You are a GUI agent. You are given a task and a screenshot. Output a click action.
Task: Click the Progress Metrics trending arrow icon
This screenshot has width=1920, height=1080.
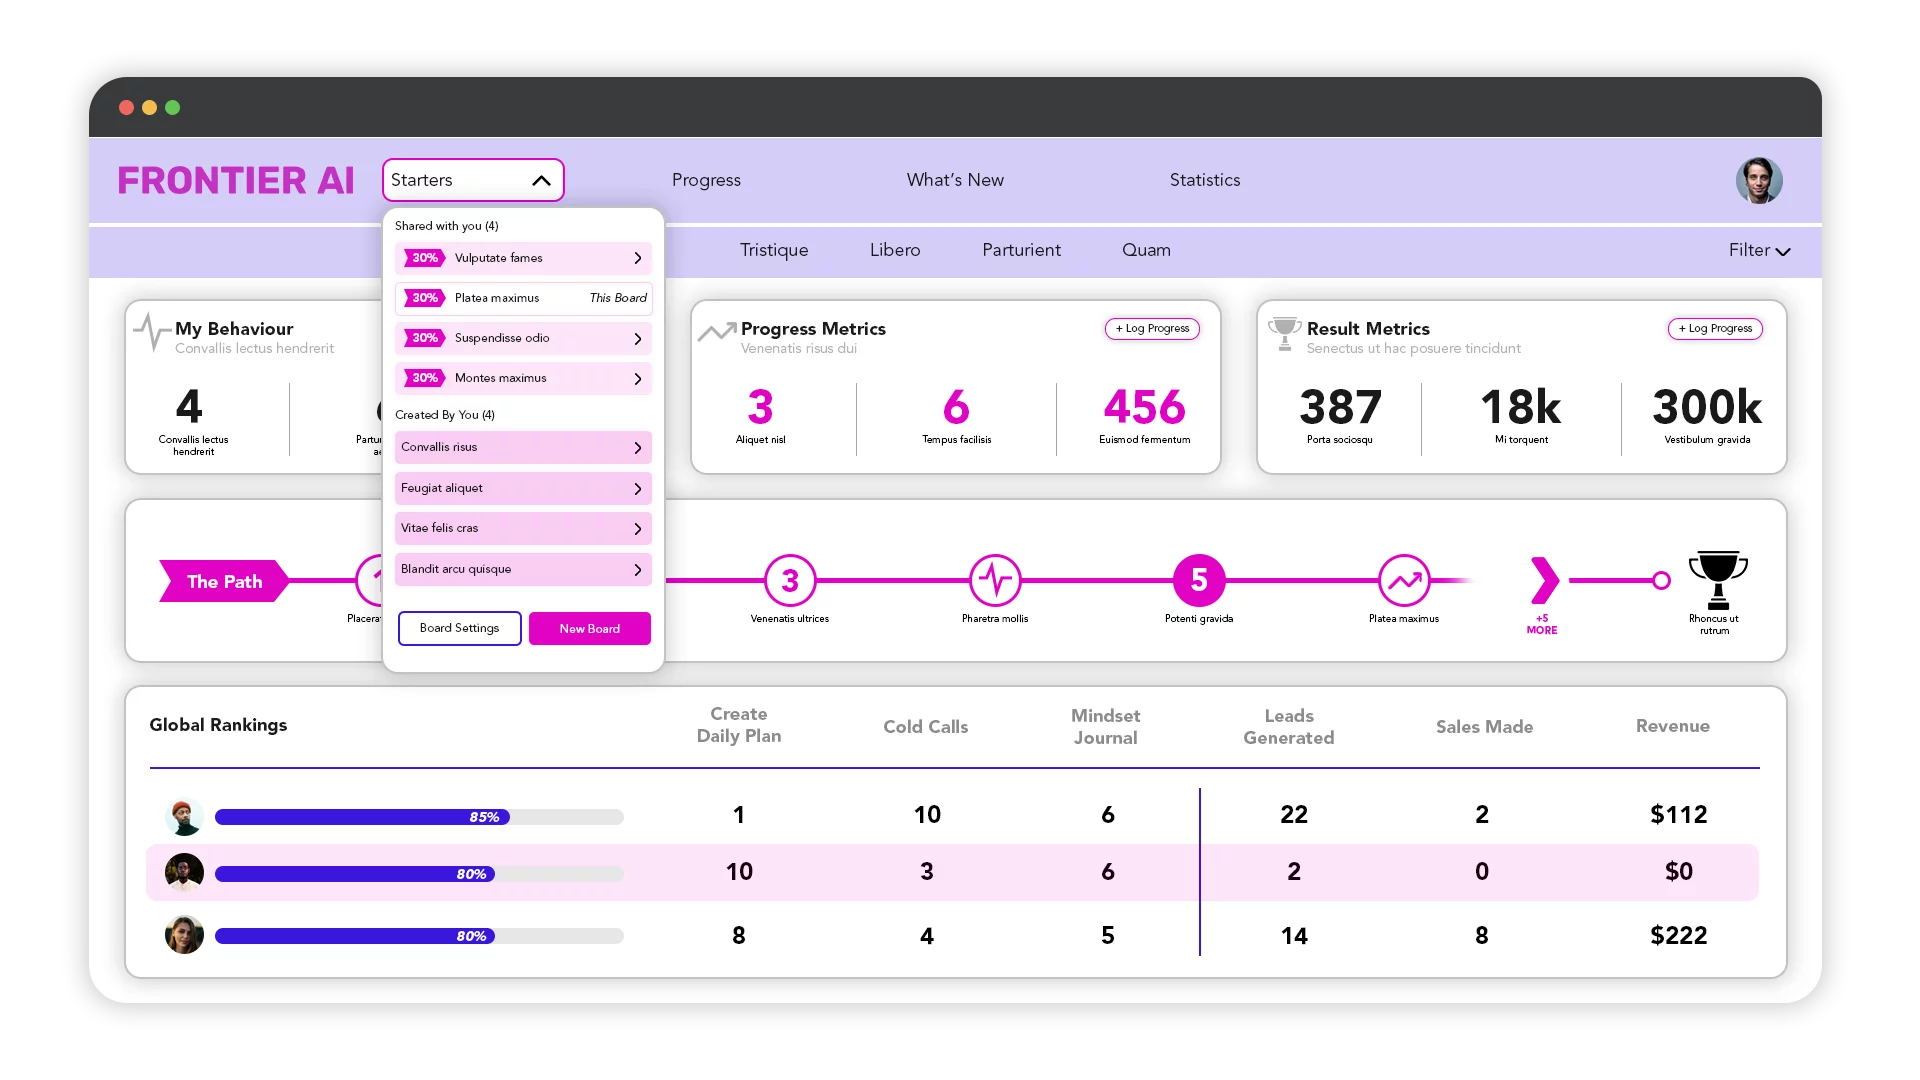[716, 332]
